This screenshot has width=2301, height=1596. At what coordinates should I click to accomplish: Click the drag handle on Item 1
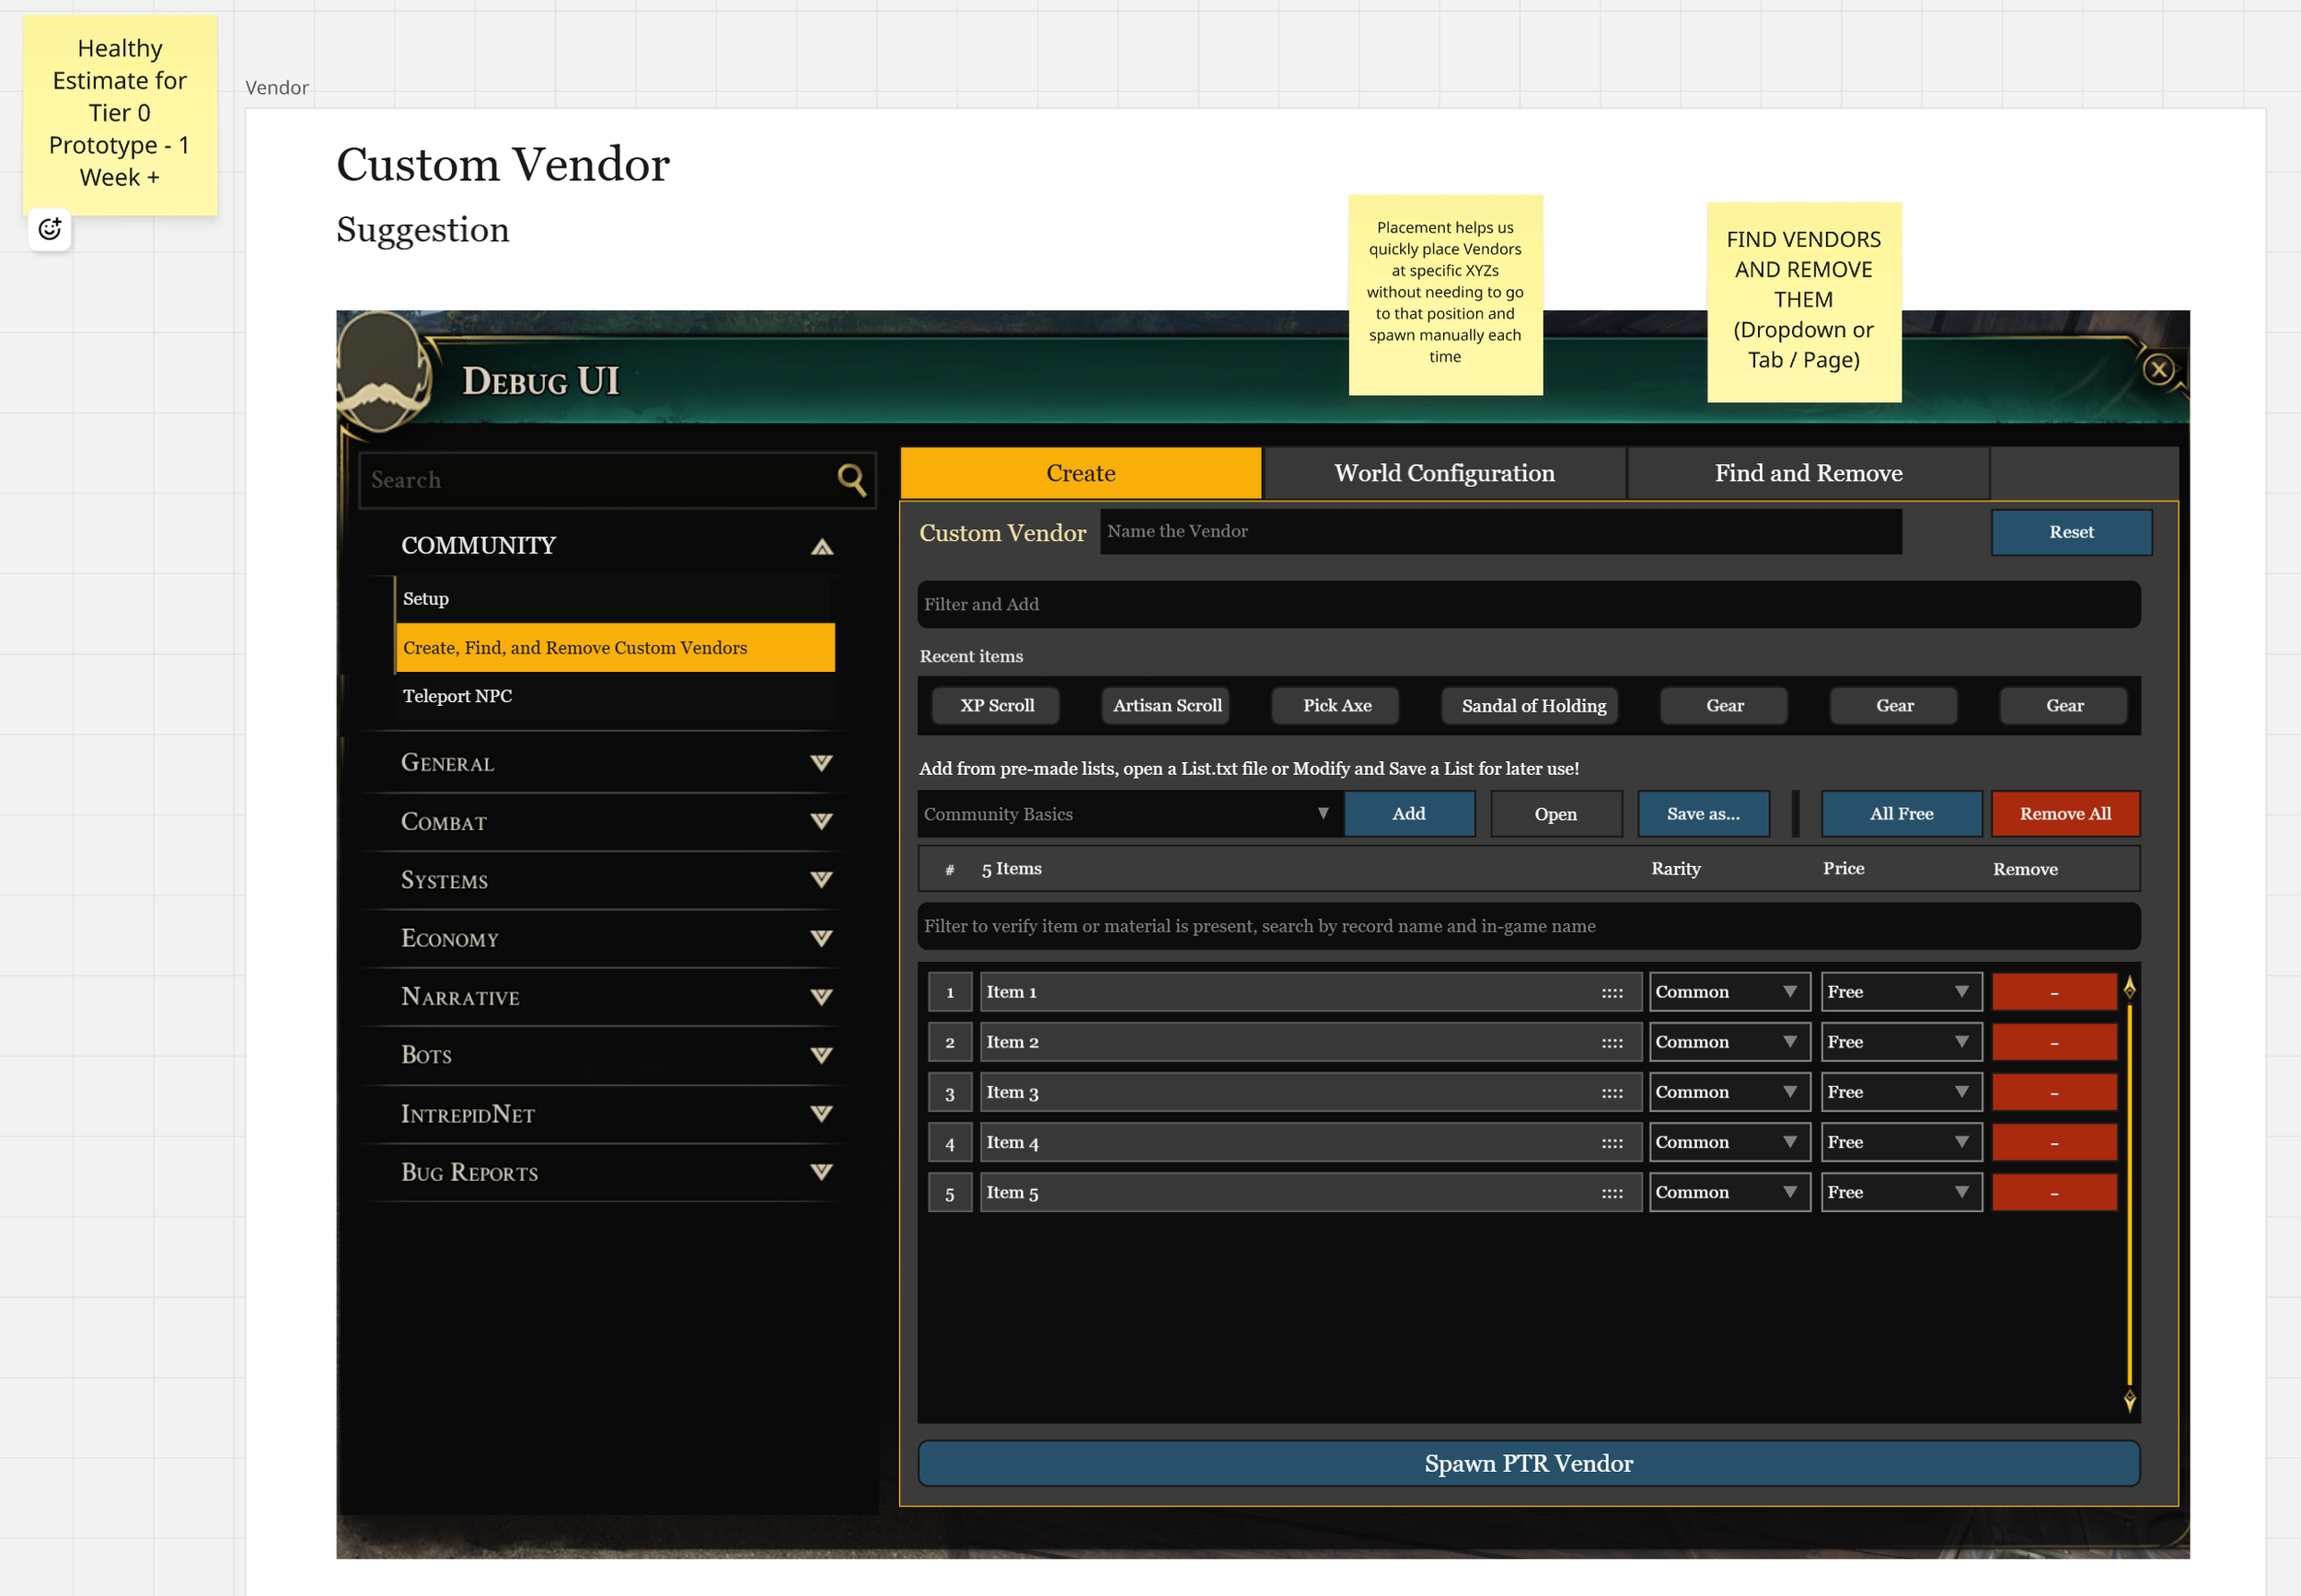[1611, 993]
